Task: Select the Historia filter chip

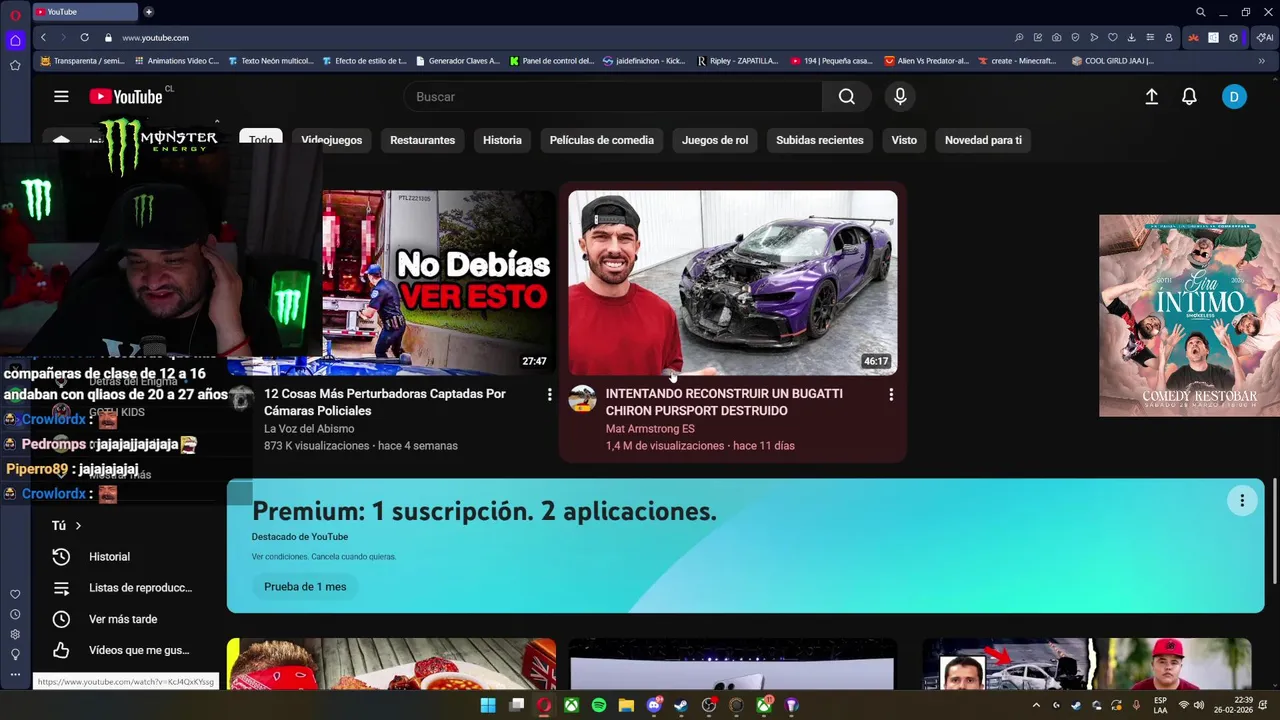Action: [x=502, y=140]
